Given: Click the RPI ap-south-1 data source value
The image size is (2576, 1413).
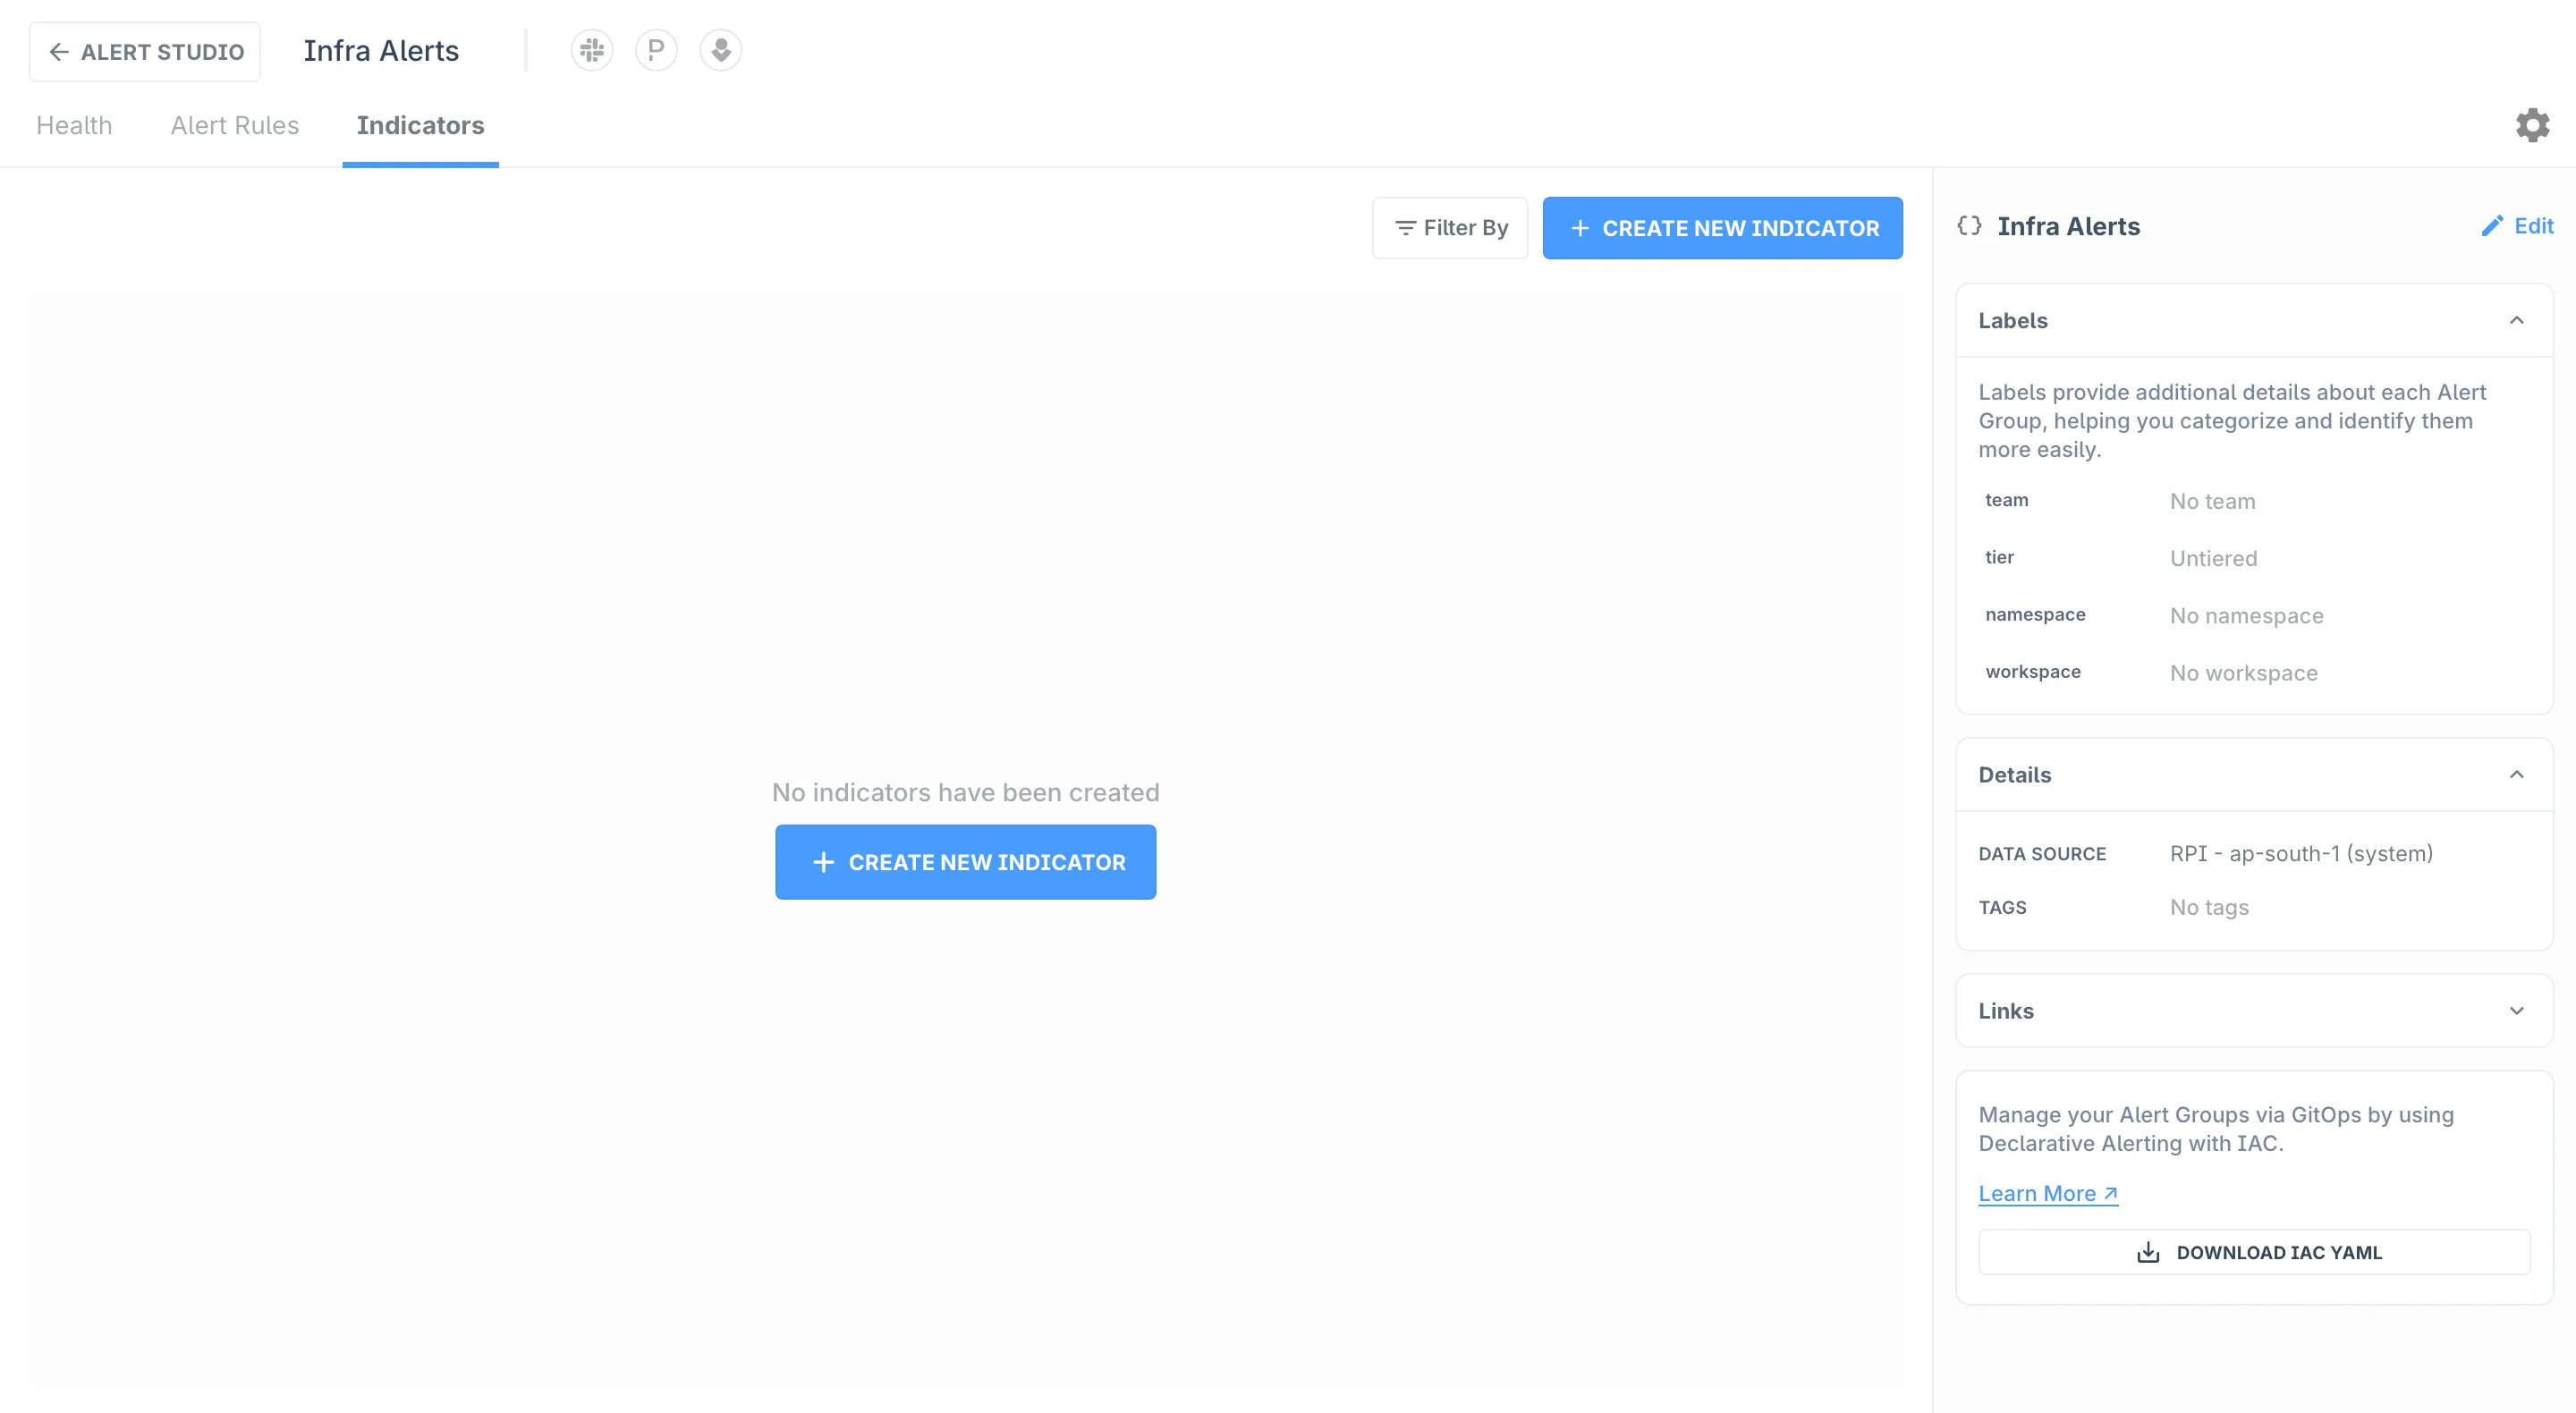Looking at the screenshot, I should click(x=2300, y=853).
